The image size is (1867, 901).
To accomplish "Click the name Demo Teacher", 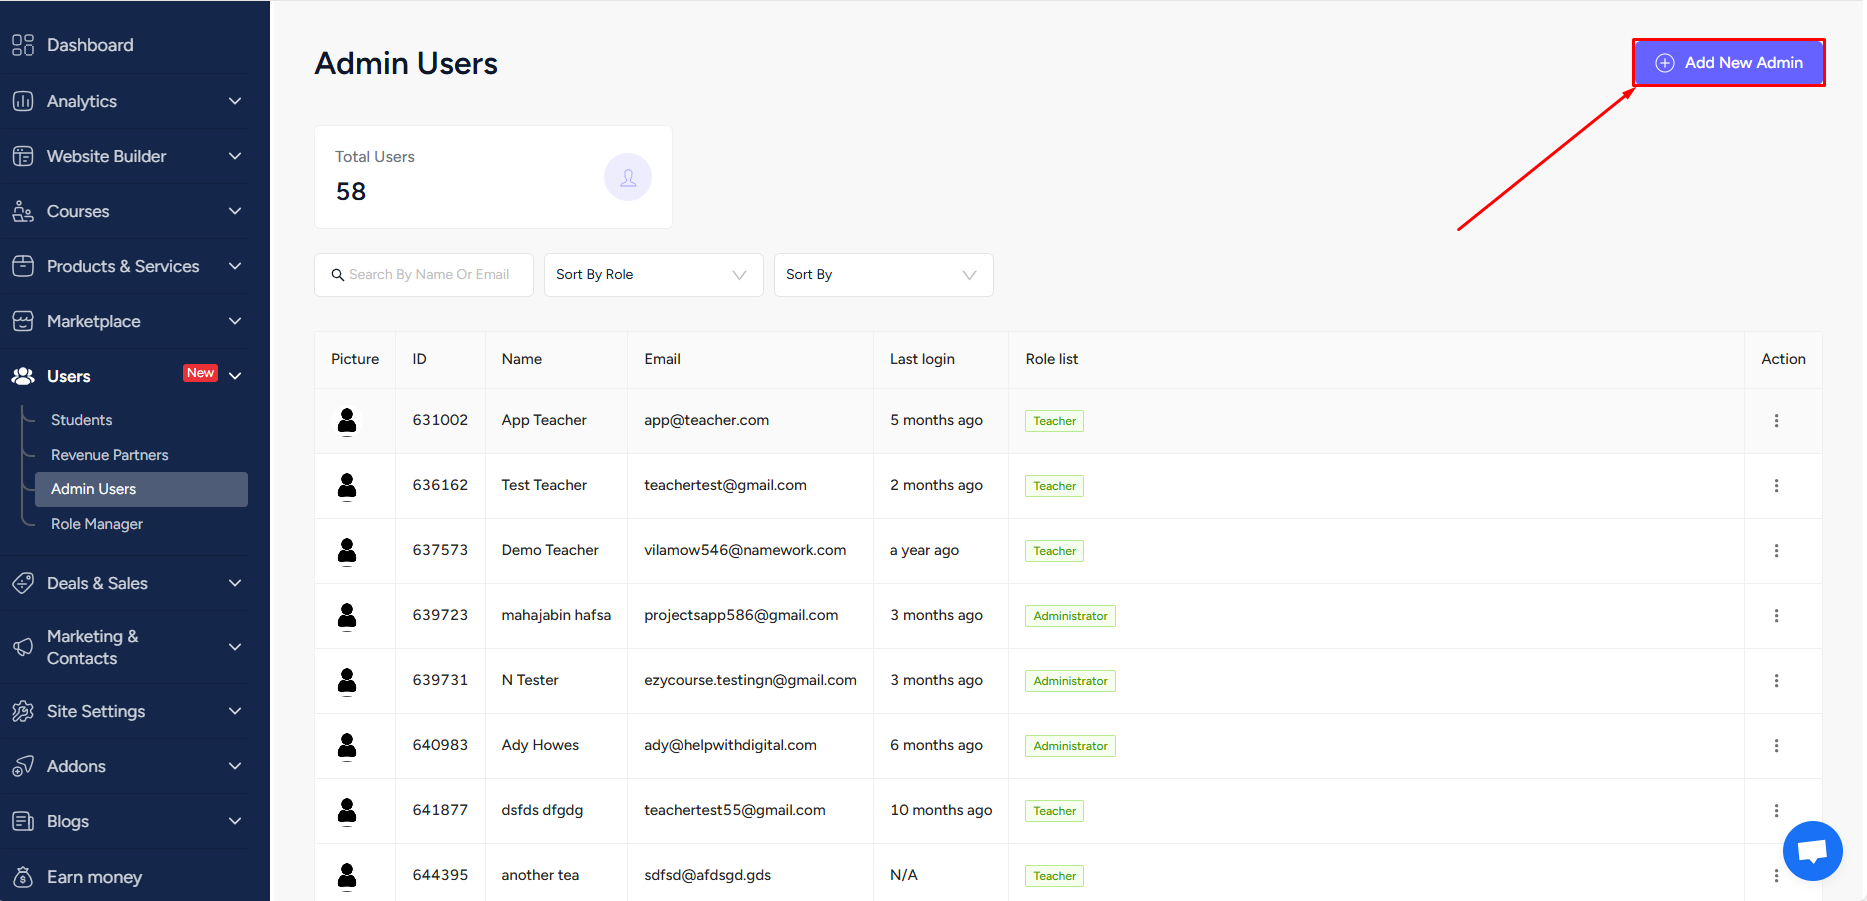I will tap(550, 550).
